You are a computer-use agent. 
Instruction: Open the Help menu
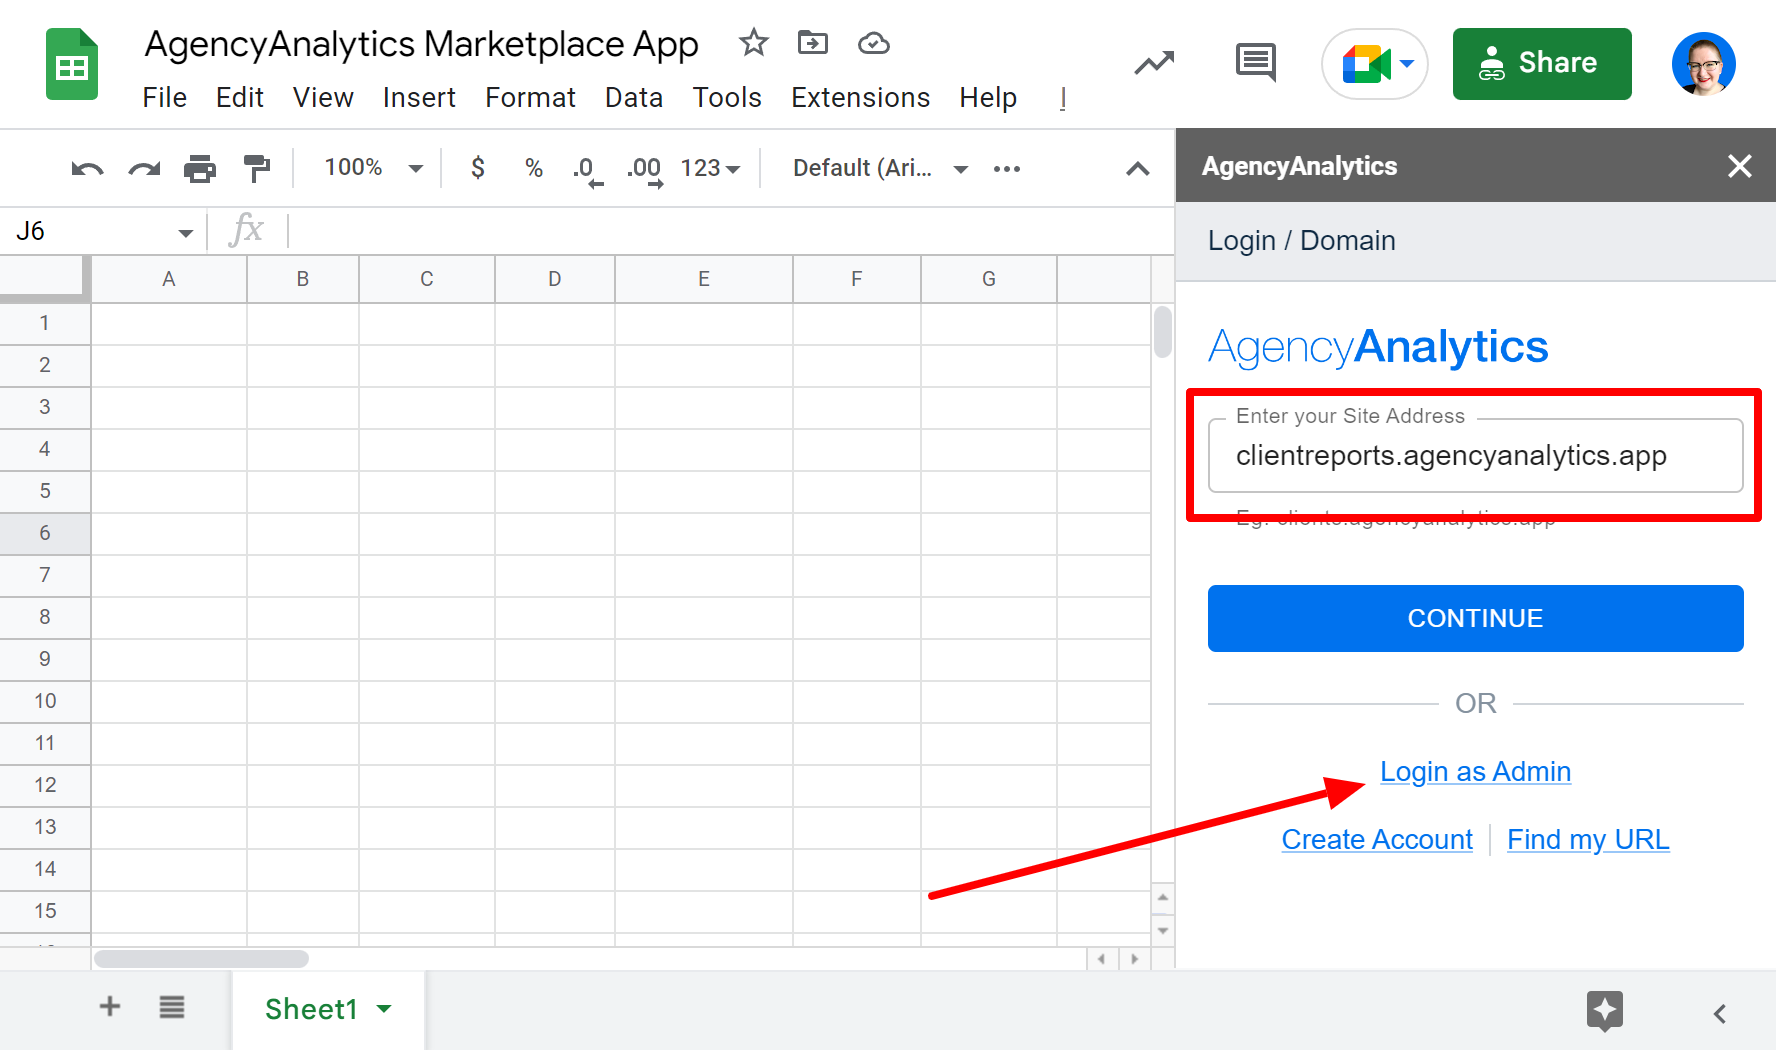click(x=988, y=98)
